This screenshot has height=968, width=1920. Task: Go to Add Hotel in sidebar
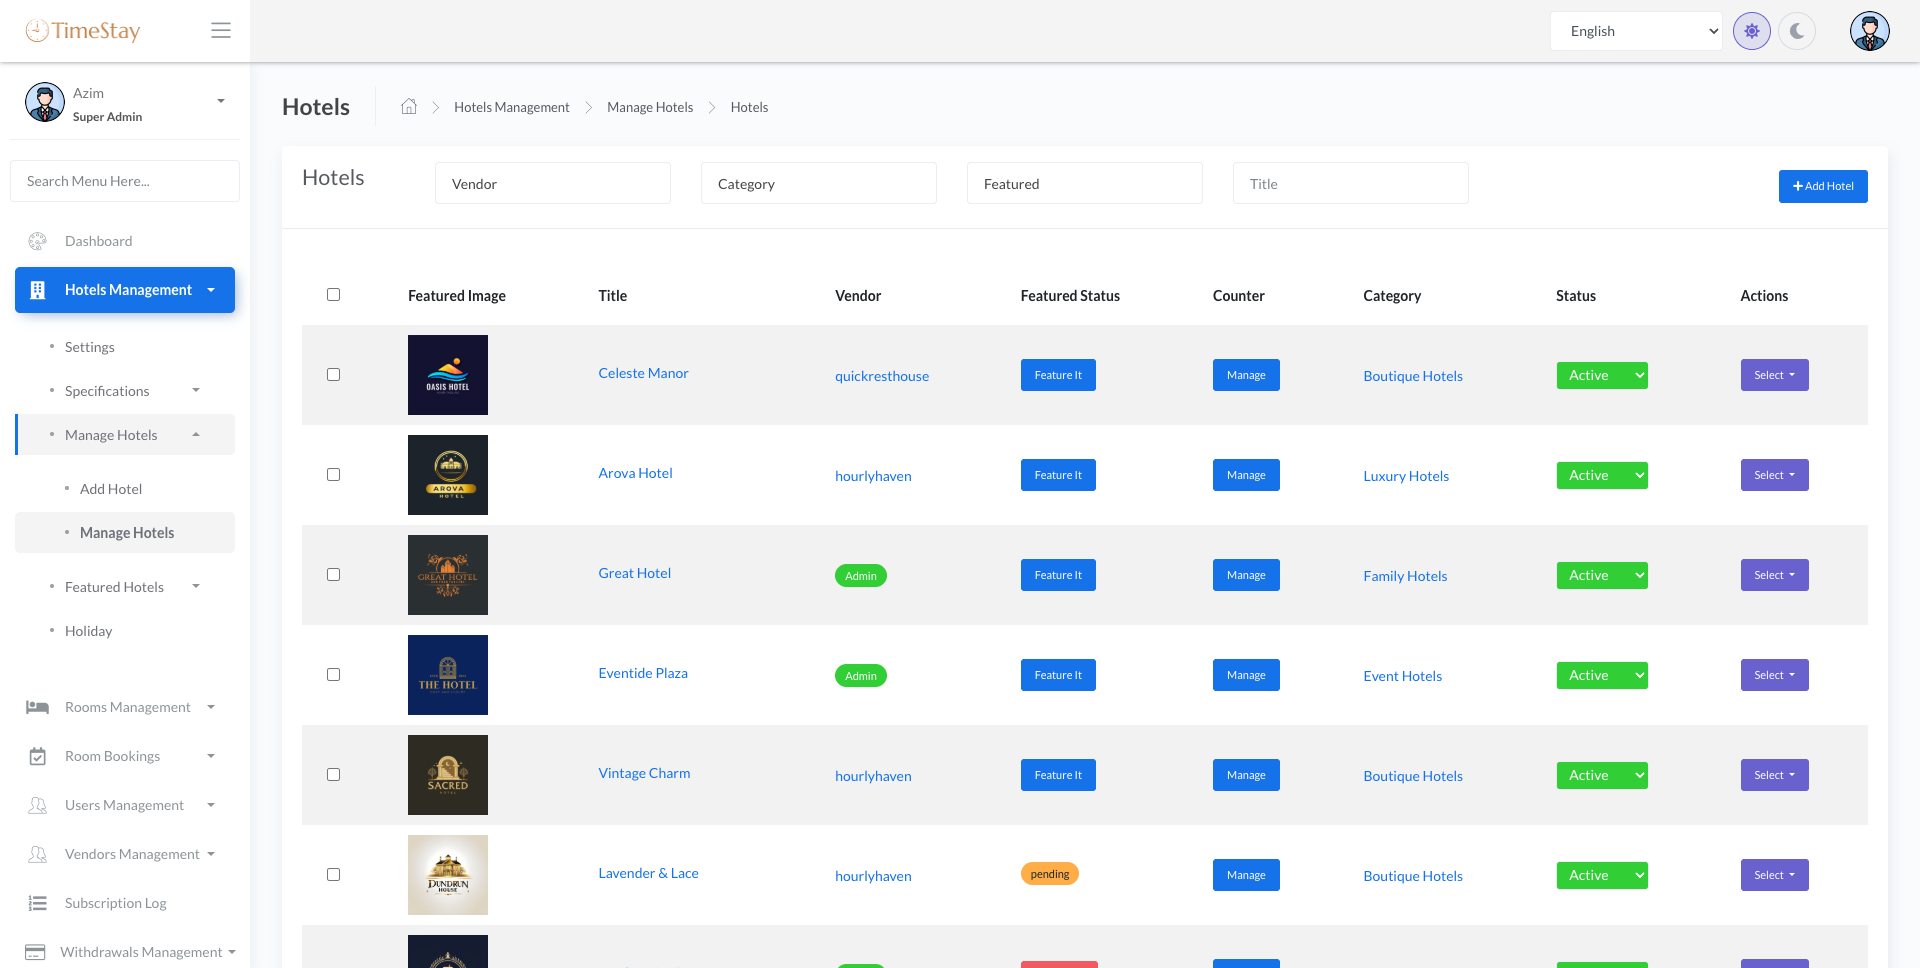click(111, 489)
